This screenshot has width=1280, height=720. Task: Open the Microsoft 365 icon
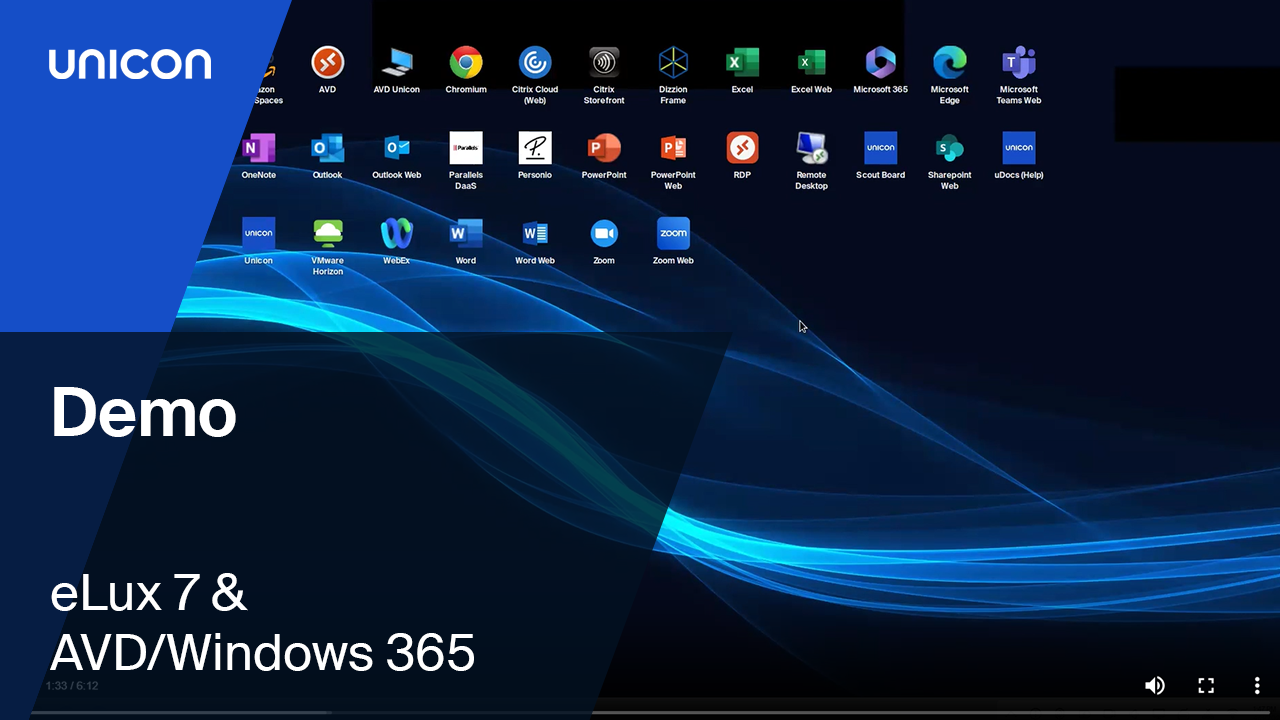[x=880, y=63]
